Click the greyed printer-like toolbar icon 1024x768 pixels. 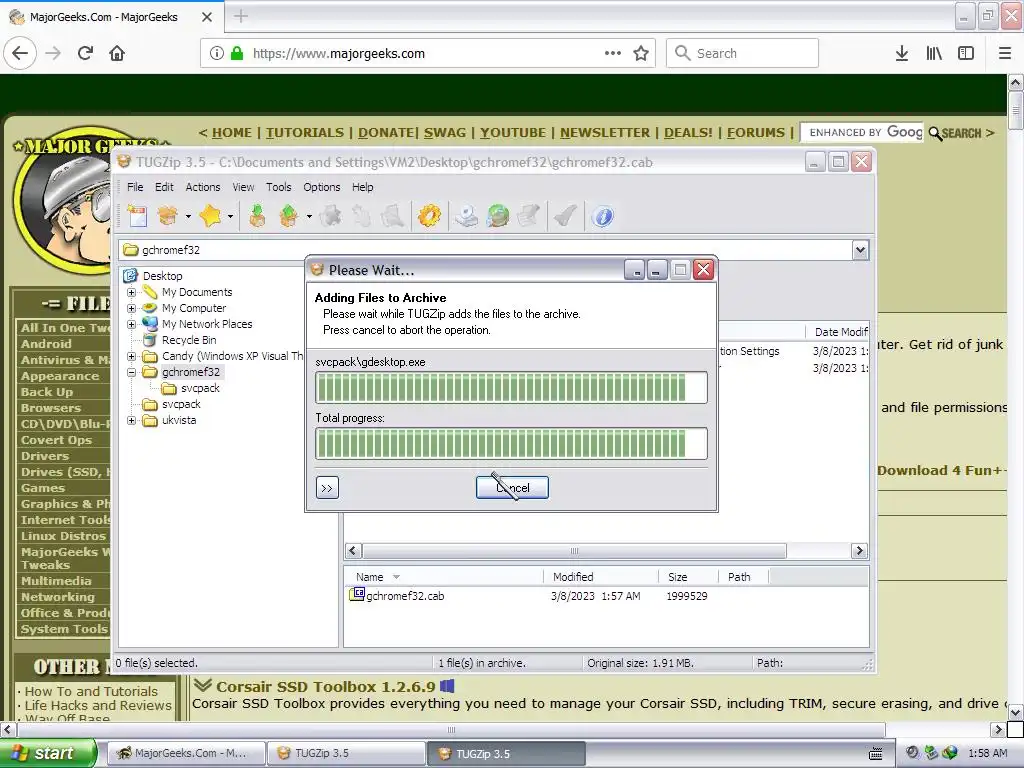530,216
